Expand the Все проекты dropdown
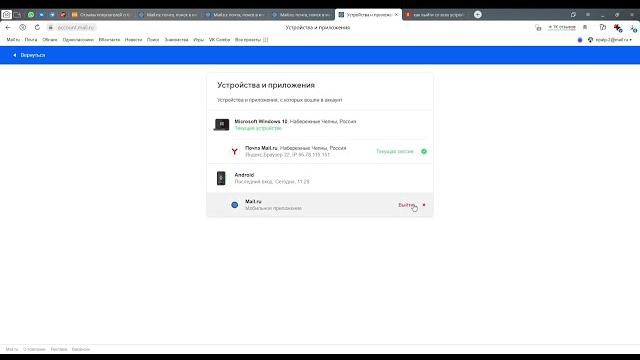The width and height of the screenshot is (640, 360). (x=251, y=40)
